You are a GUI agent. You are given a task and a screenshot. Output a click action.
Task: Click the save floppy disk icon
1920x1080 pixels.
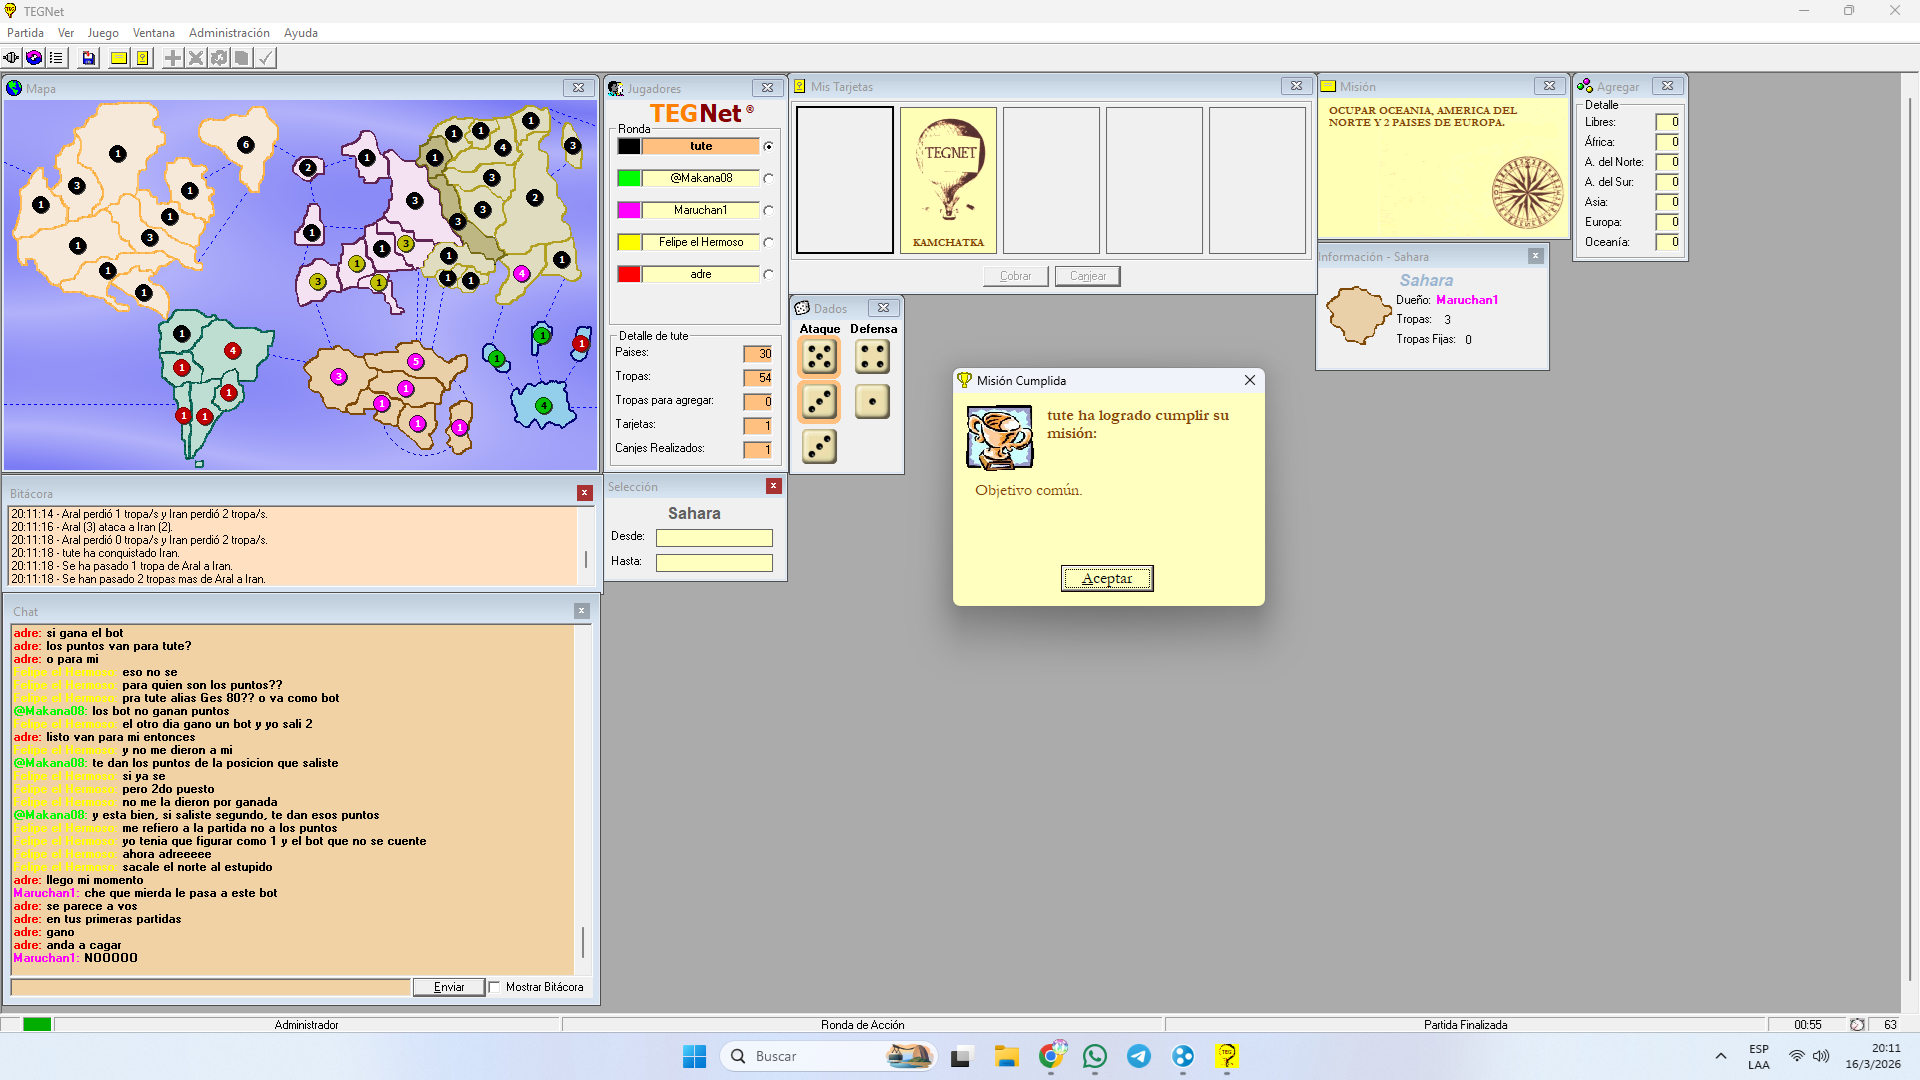(88, 58)
